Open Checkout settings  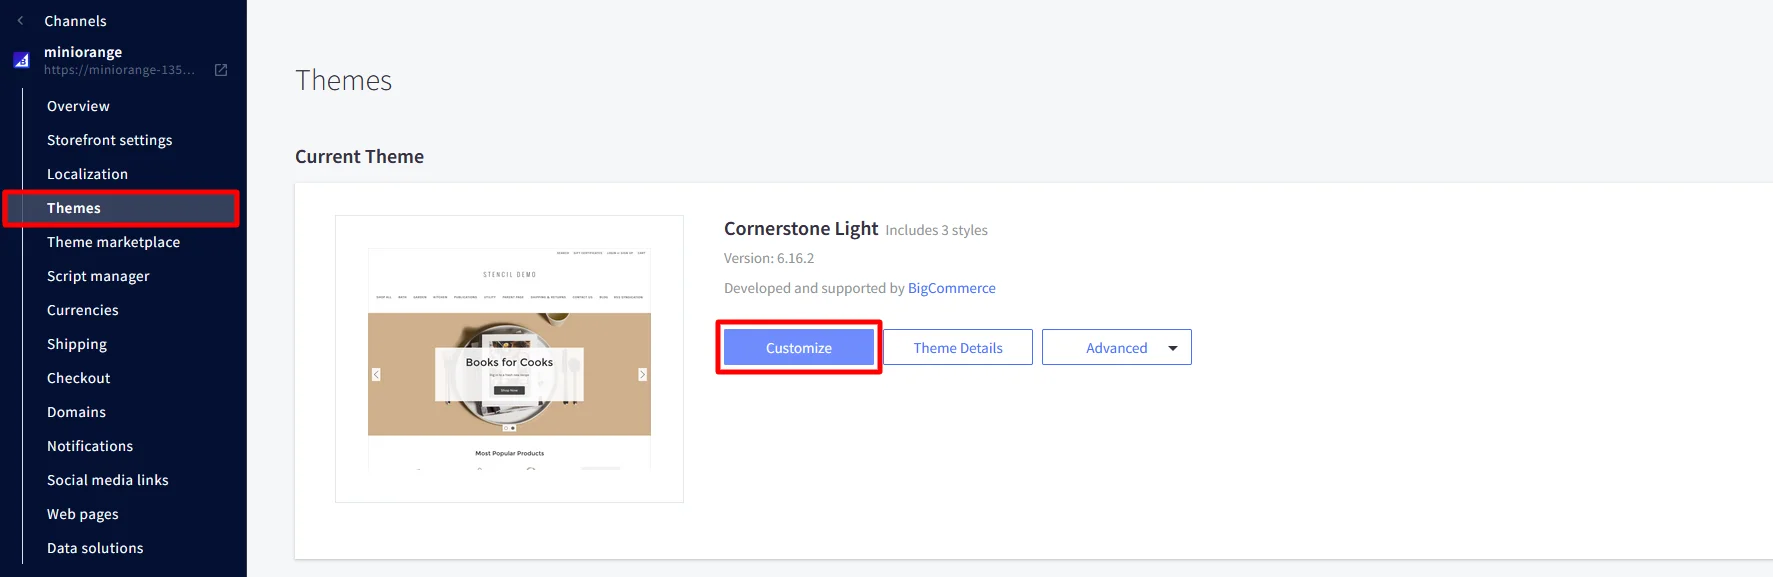coord(78,378)
